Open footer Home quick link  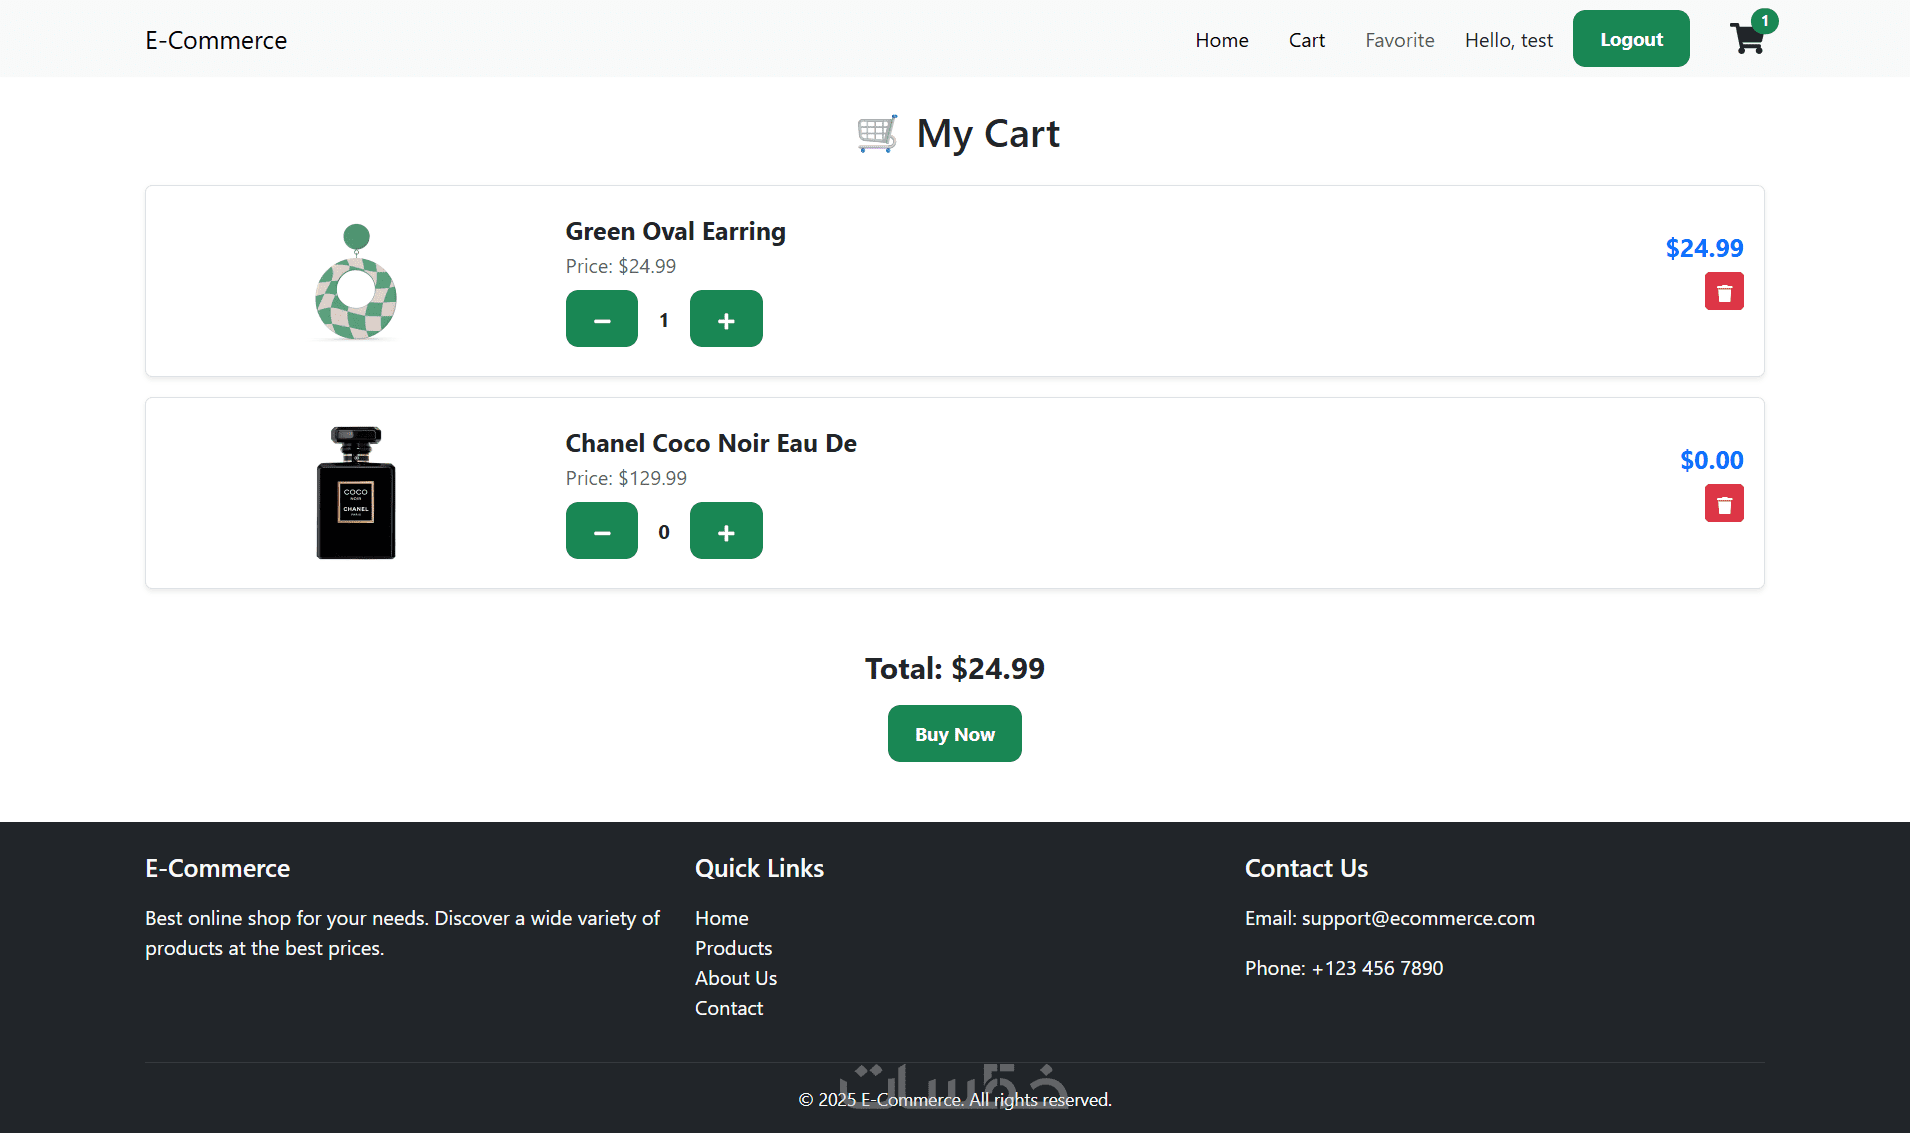(x=722, y=918)
